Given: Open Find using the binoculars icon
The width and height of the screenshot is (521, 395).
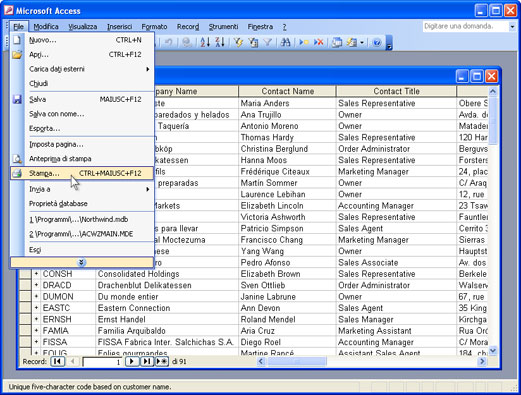Looking at the screenshot, I should (285, 42).
